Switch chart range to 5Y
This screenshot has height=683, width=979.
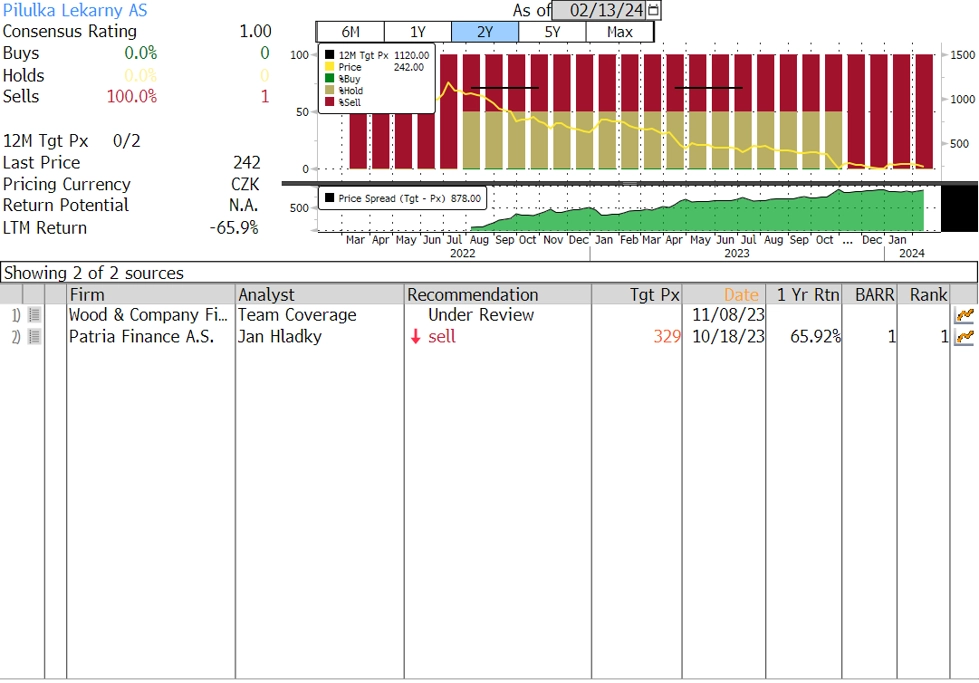[553, 32]
